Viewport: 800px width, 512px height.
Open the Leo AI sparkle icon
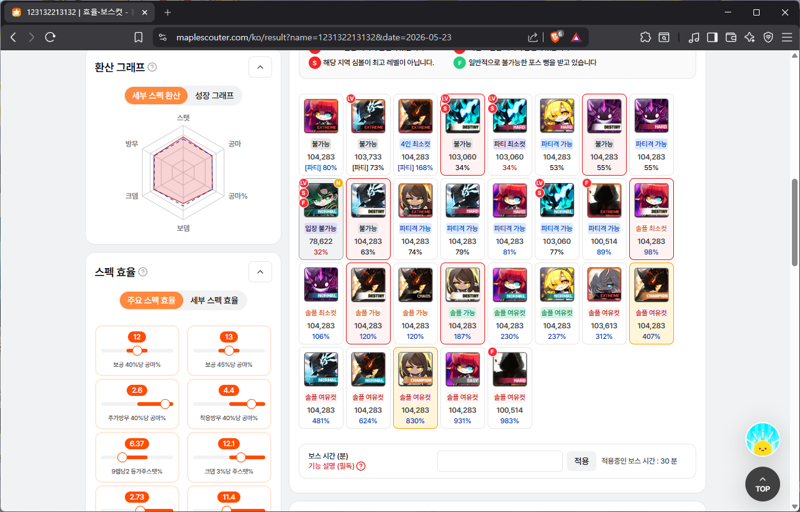749,37
